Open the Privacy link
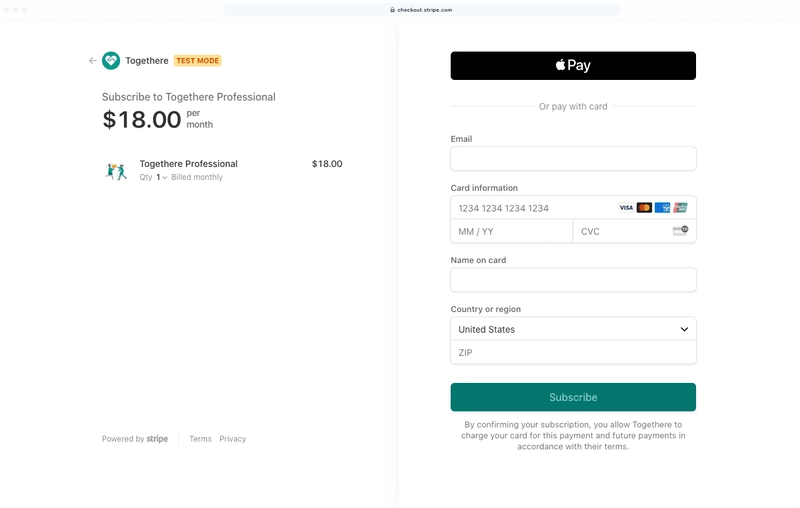800x508 pixels. 232,439
